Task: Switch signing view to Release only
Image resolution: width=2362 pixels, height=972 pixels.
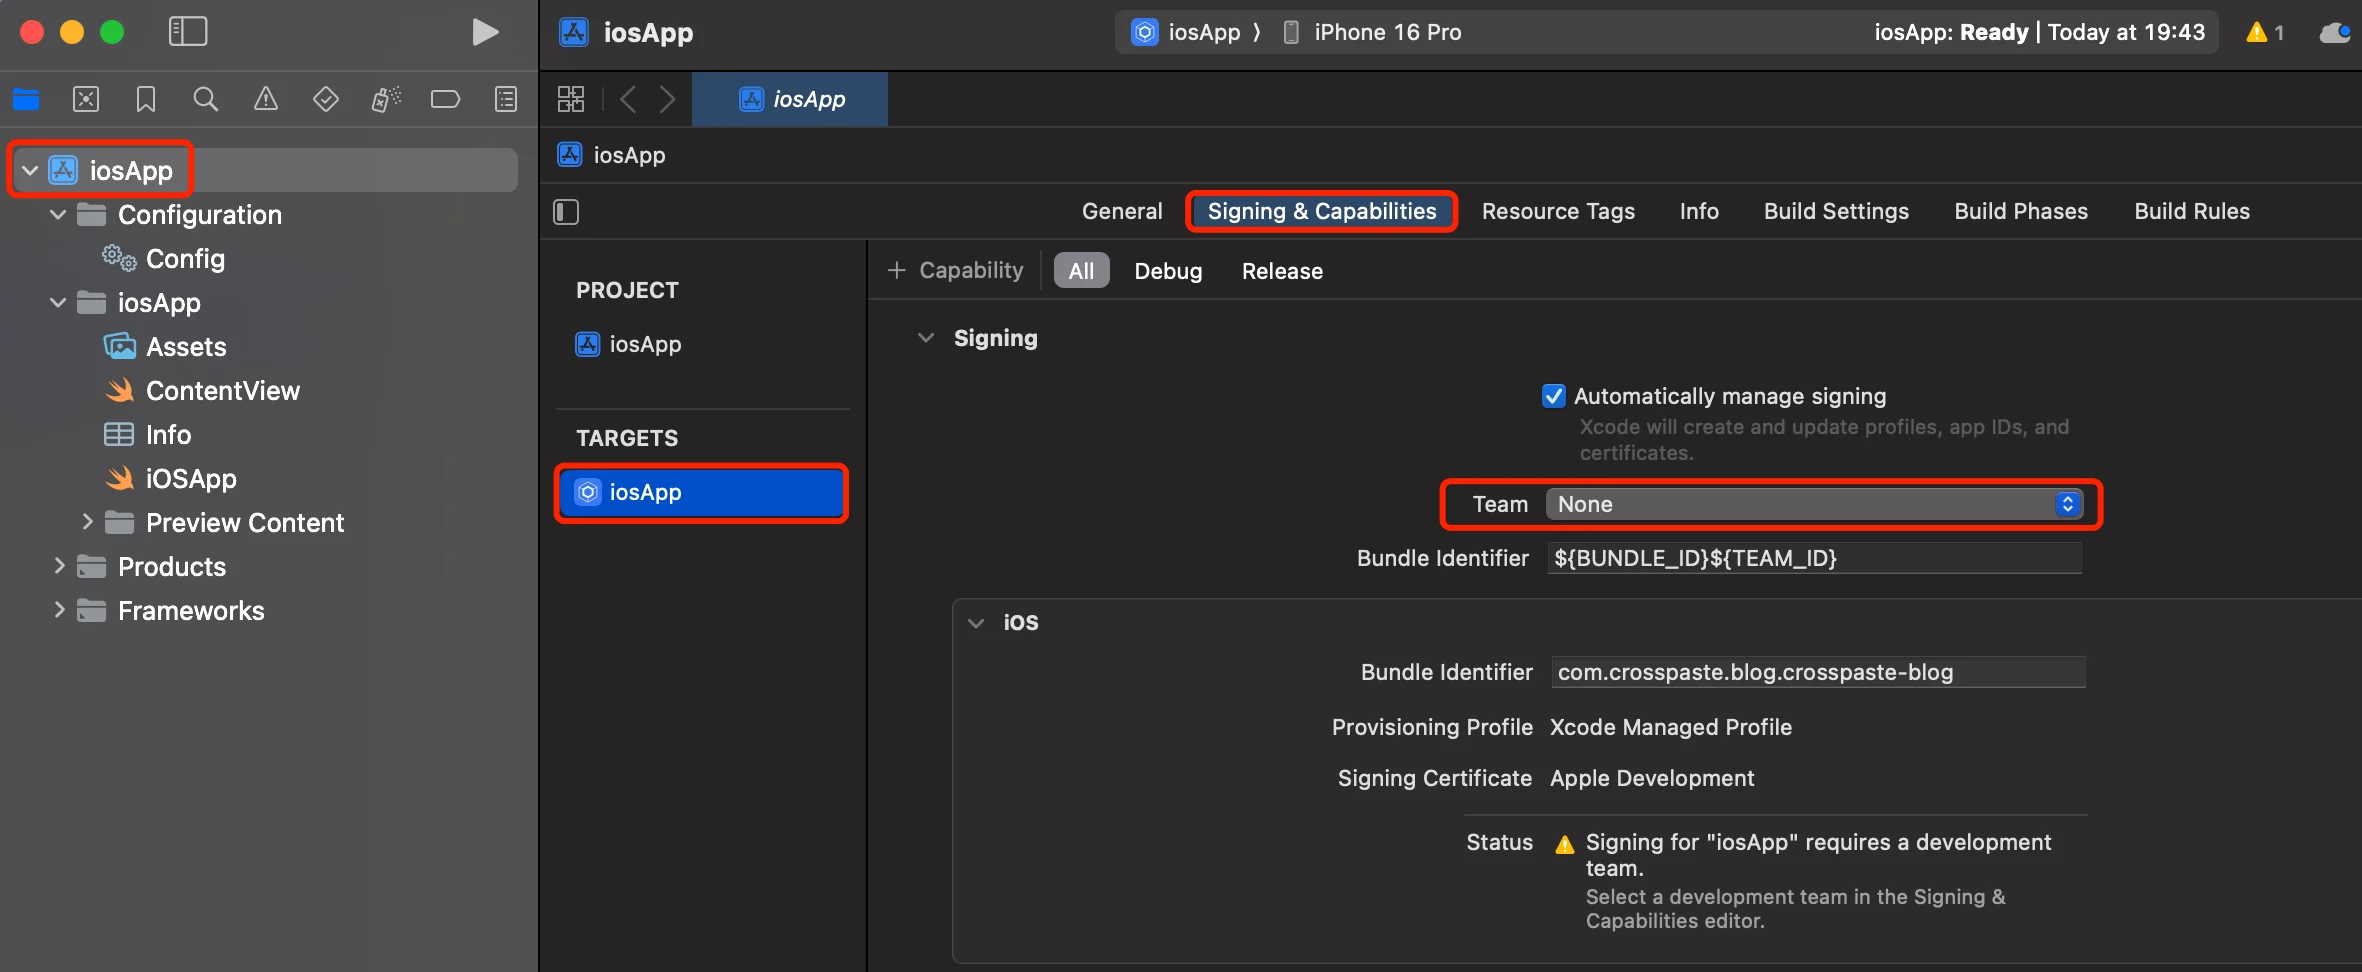Action: pos(1281,270)
